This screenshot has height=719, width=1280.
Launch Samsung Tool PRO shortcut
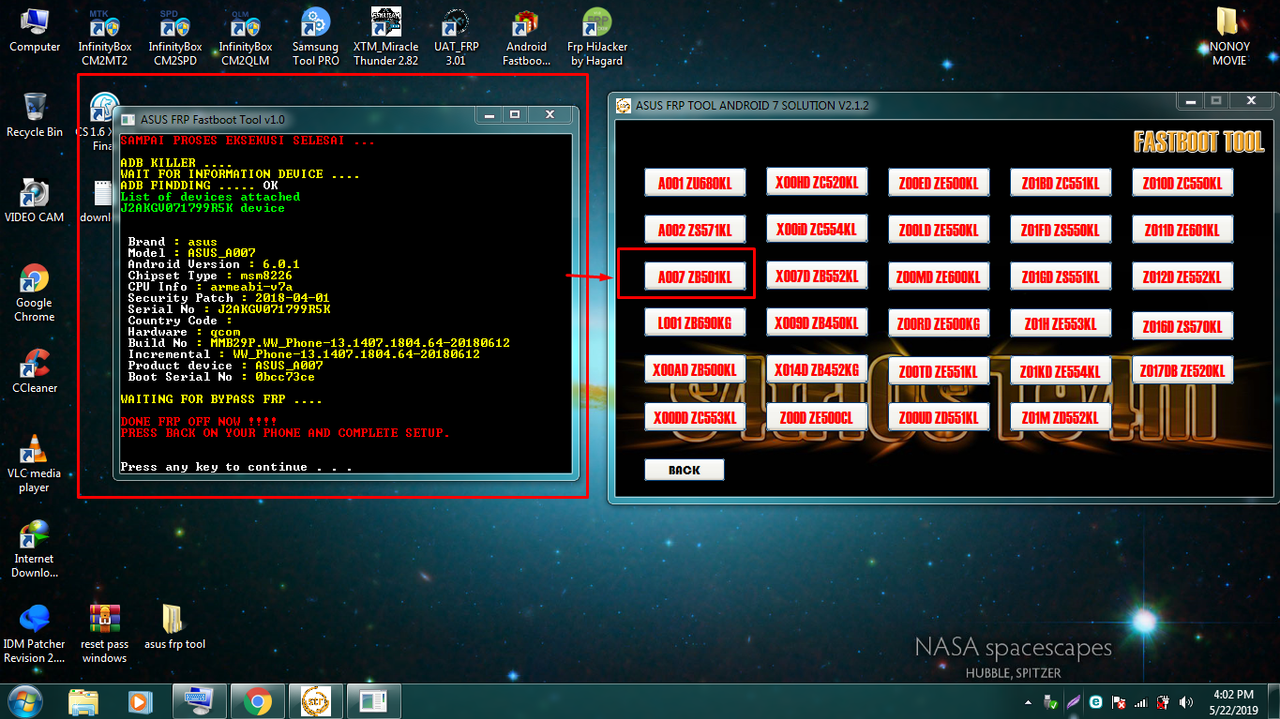(315, 37)
